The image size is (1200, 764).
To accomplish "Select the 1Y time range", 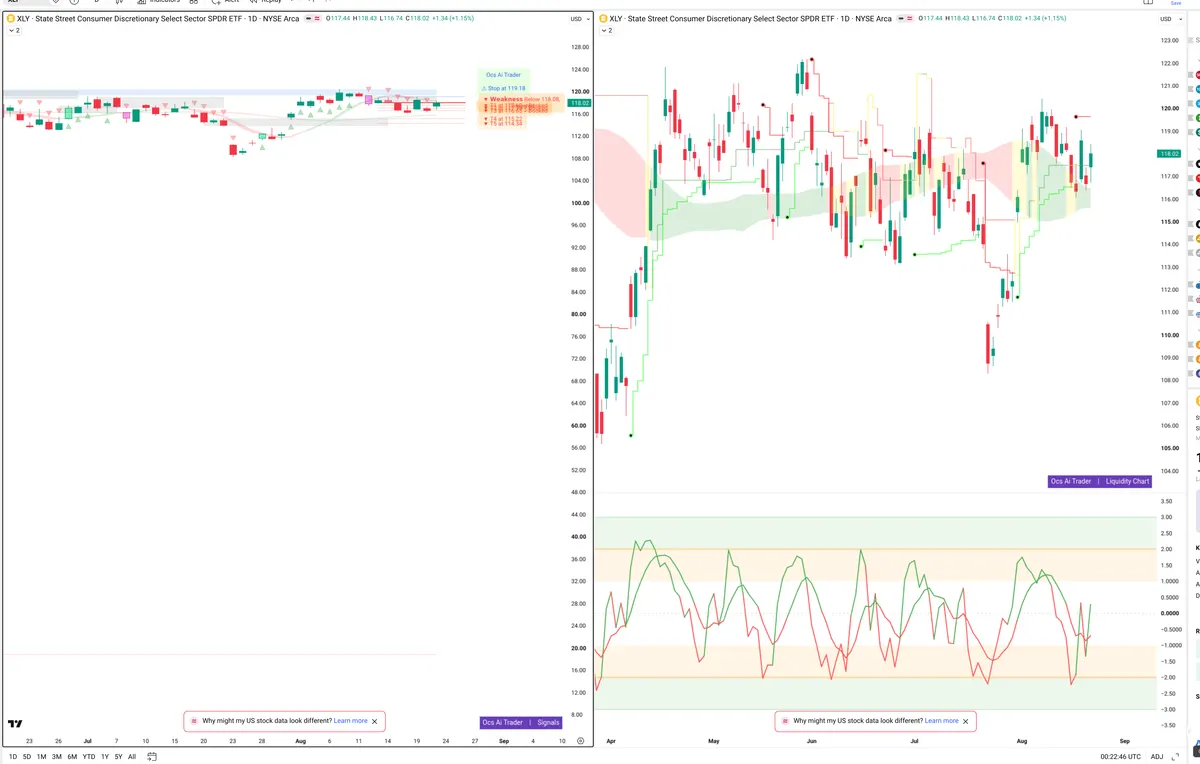I will click(x=105, y=757).
